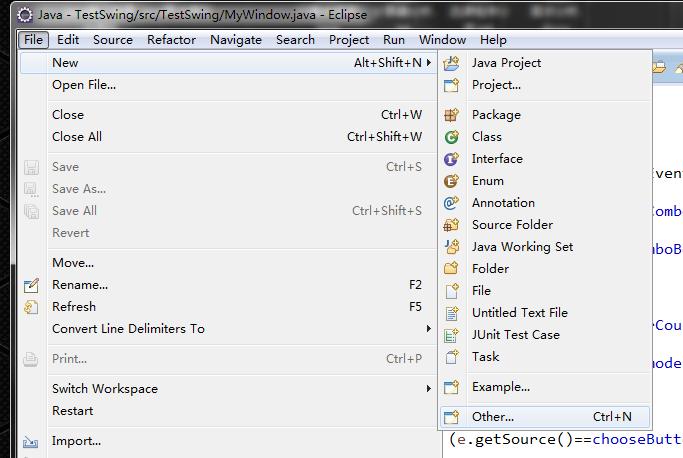Click the Source Folder icon
Image resolution: width=683 pixels, height=458 pixels.
tap(452, 225)
